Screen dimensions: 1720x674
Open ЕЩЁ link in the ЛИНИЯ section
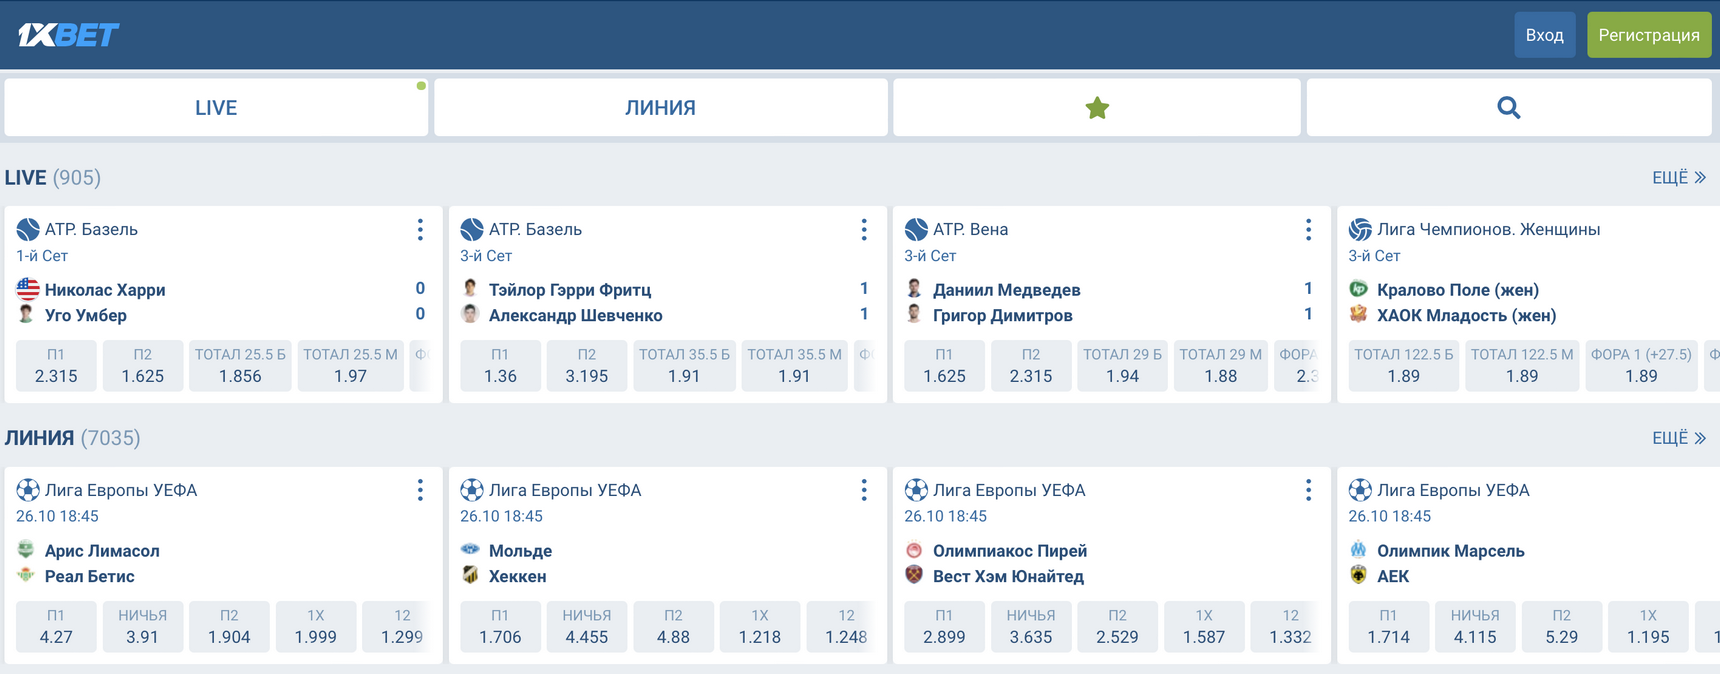tap(1678, 437)
